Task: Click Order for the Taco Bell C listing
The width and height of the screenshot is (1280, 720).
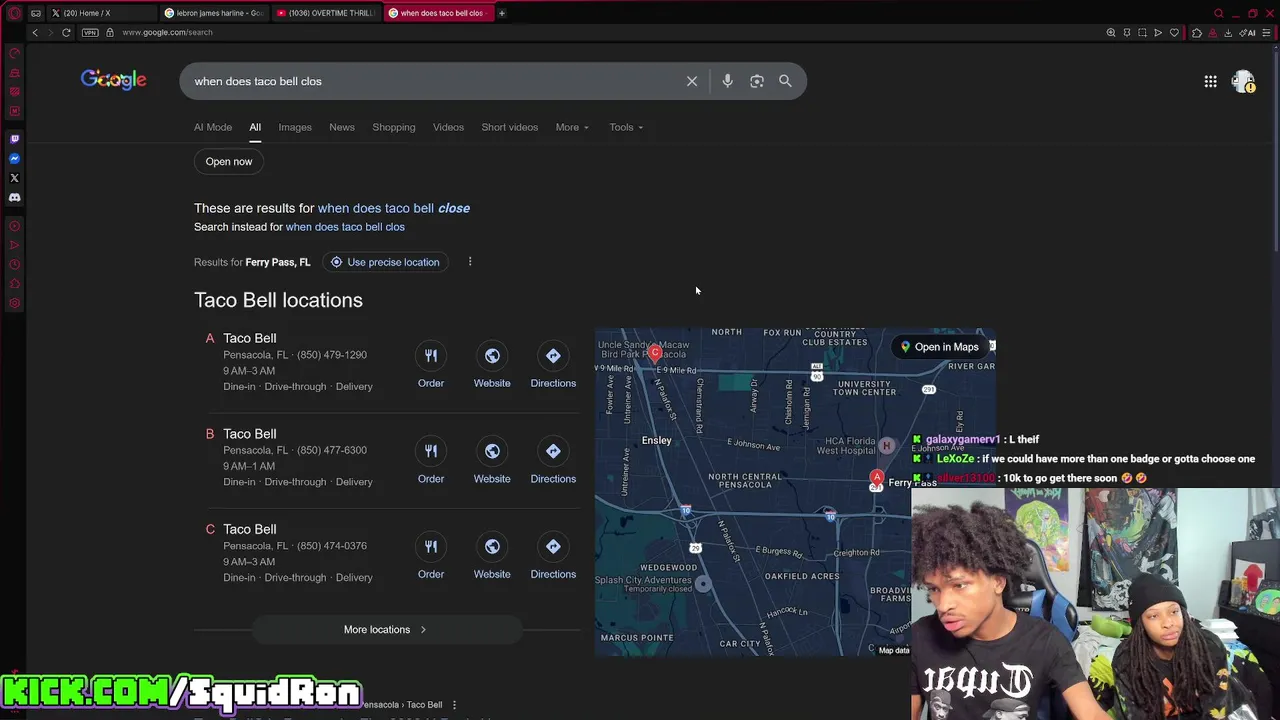Action: 431,557
